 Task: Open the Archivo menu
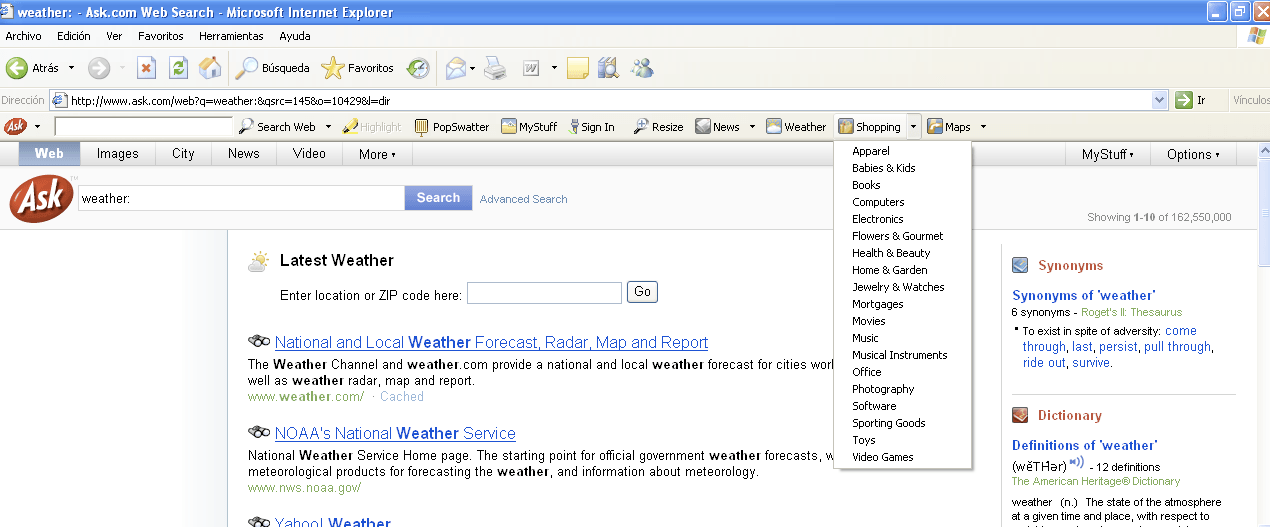point(24,36)
